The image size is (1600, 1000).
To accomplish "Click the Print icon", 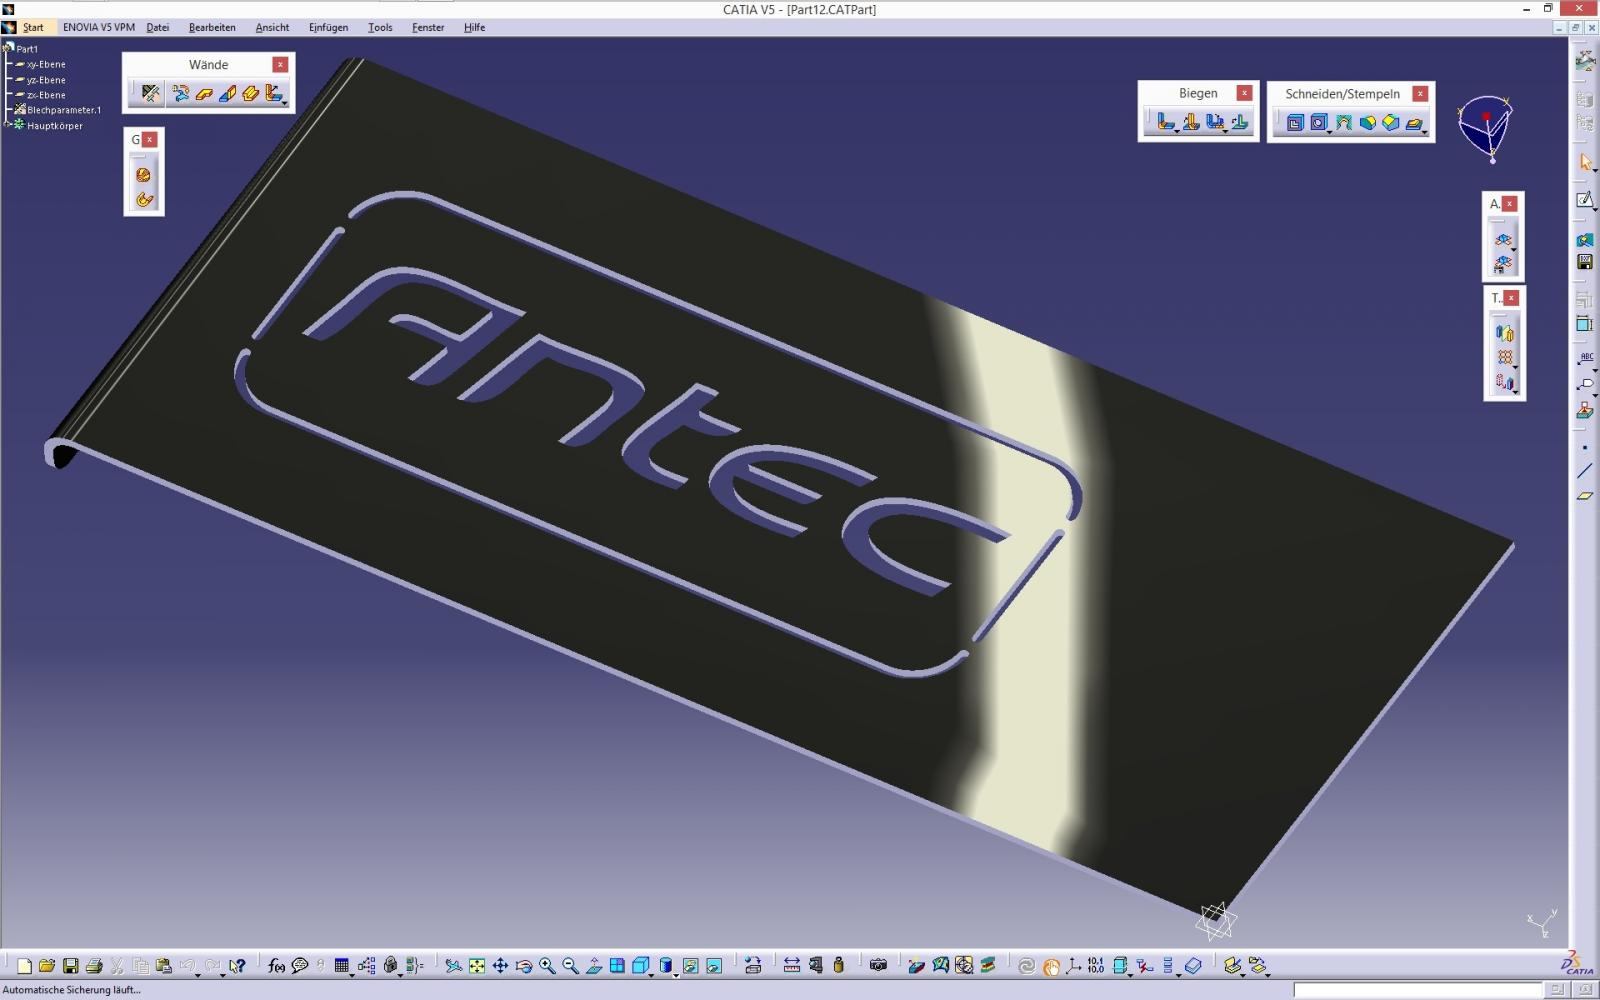I will tap(94, 966).
